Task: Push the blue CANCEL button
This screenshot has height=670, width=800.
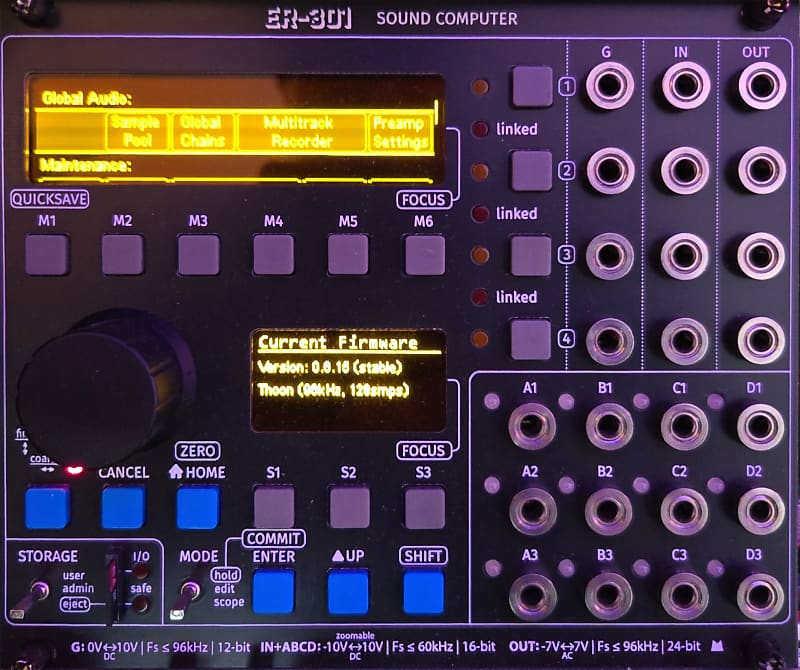Action: click(x=123, y=507)
